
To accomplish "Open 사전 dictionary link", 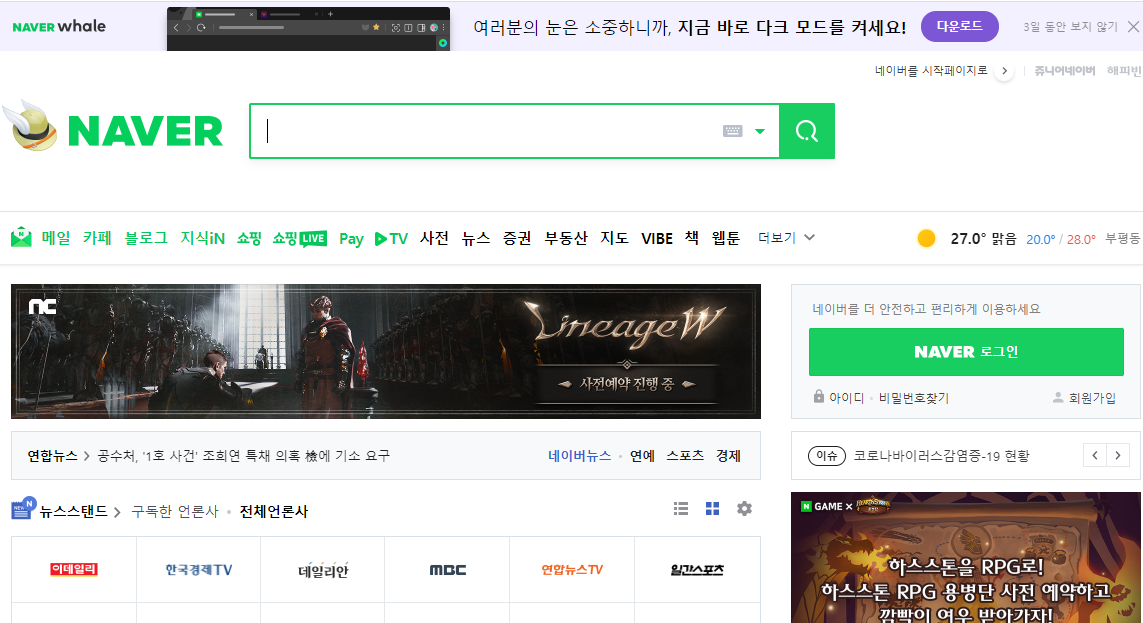I will pos(434,238).
